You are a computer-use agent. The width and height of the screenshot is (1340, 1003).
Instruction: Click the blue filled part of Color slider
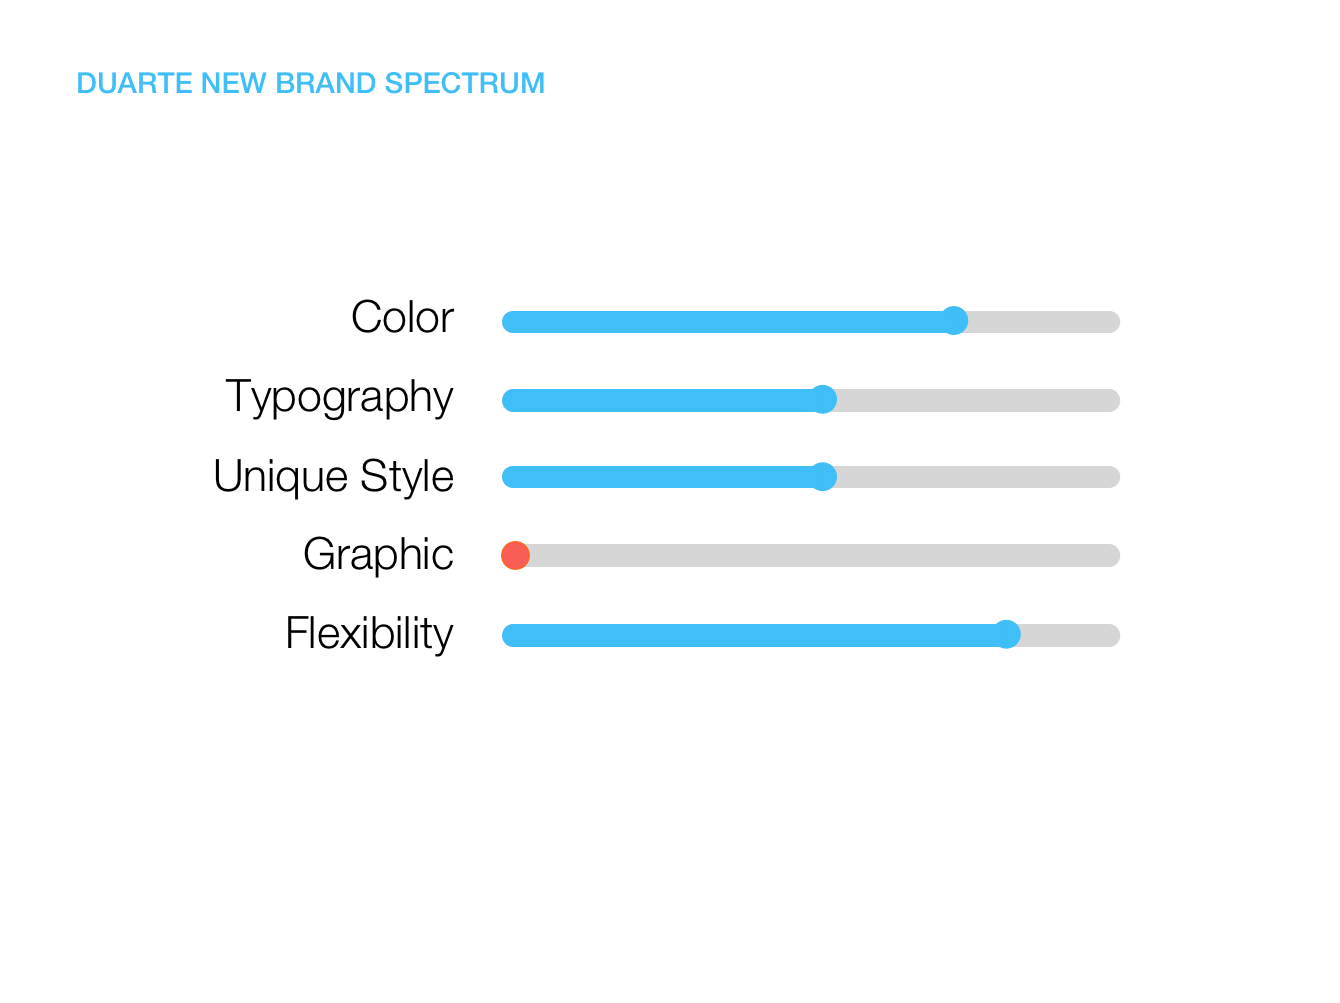point(721,322)
